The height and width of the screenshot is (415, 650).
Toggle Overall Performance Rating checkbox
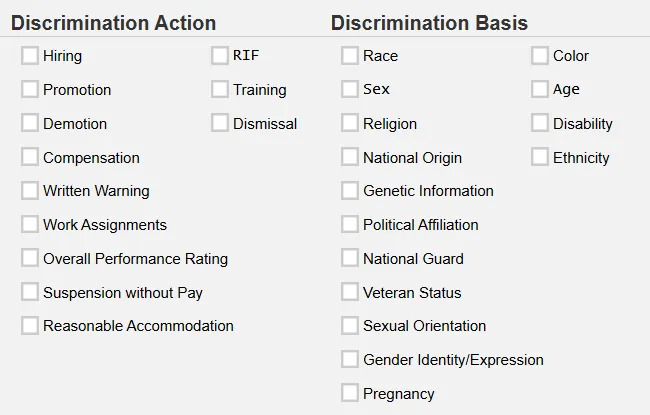coord(30,258)
